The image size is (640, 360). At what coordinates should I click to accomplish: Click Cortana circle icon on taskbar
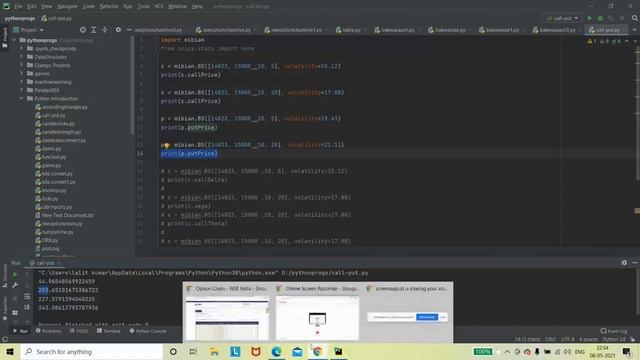coord(173,351)
